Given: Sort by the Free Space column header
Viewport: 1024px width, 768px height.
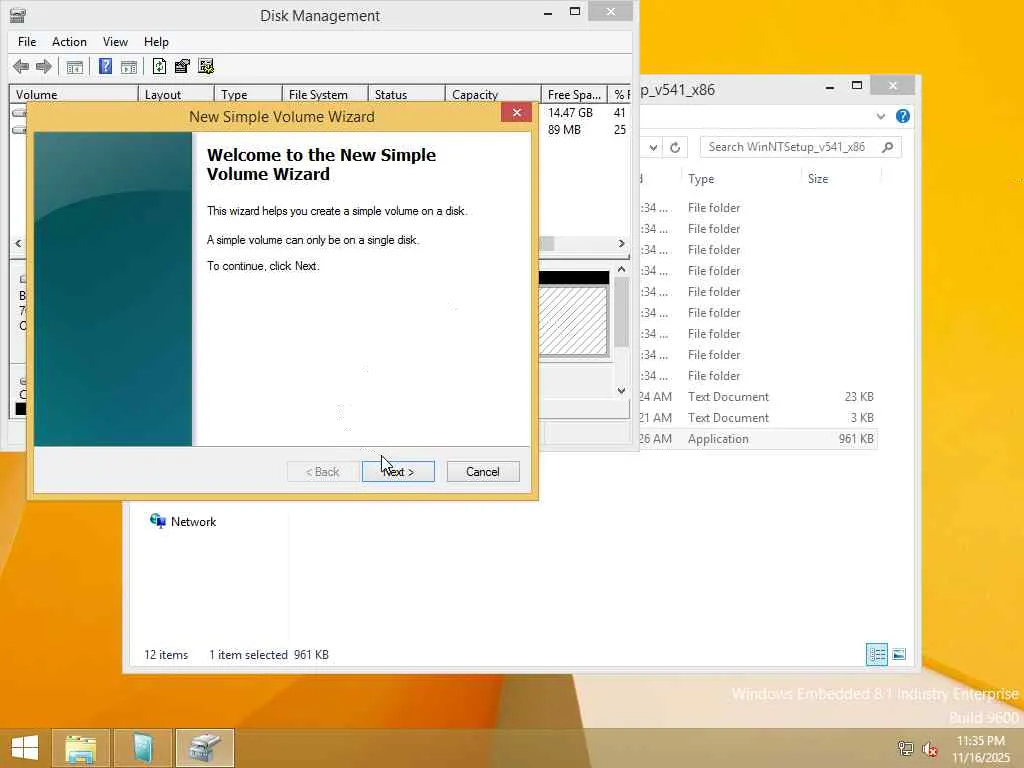Looking at the screenshot, I should click(574, 95).
